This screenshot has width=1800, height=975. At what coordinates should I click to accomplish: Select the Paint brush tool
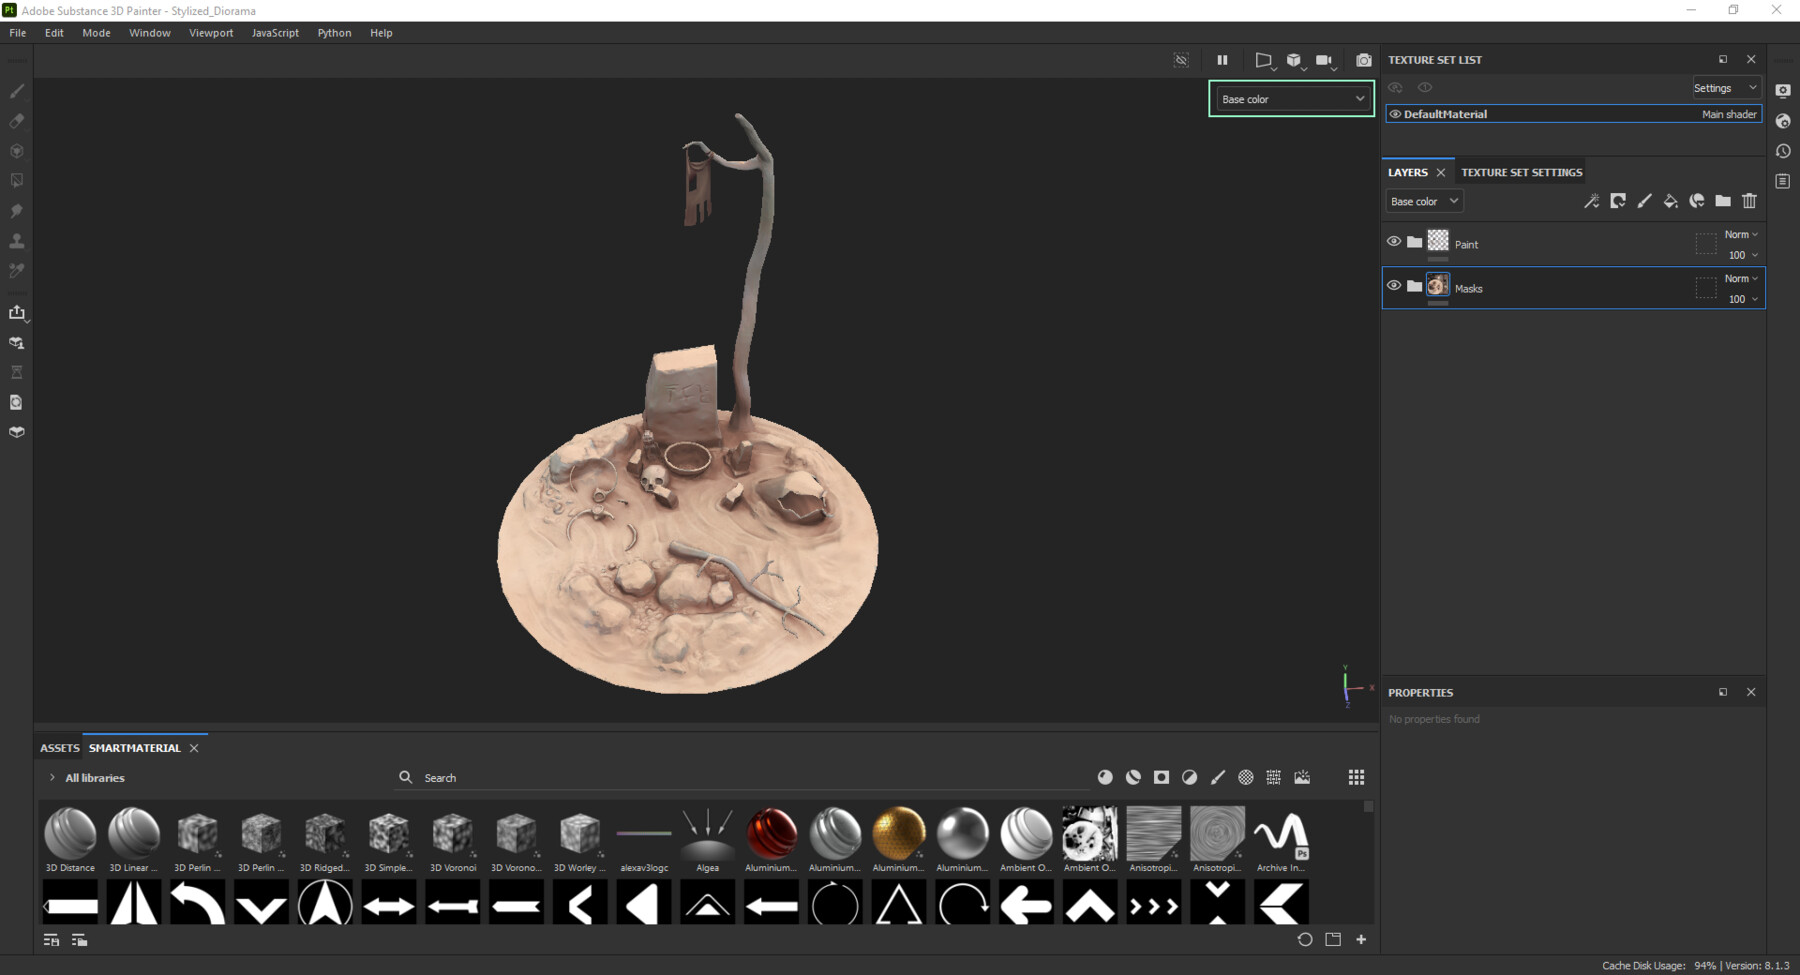pyautogui.click(x=16, y=91)
